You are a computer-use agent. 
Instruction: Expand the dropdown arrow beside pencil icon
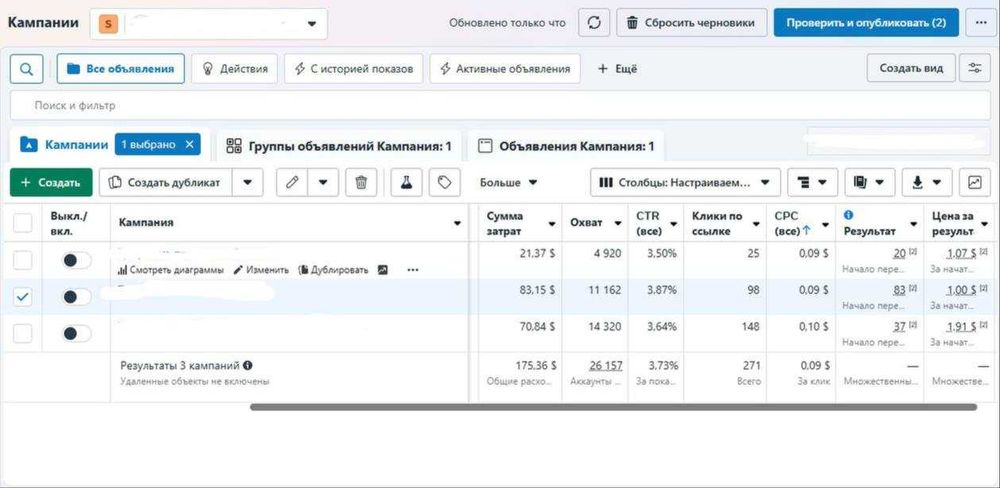pos(323,182)
